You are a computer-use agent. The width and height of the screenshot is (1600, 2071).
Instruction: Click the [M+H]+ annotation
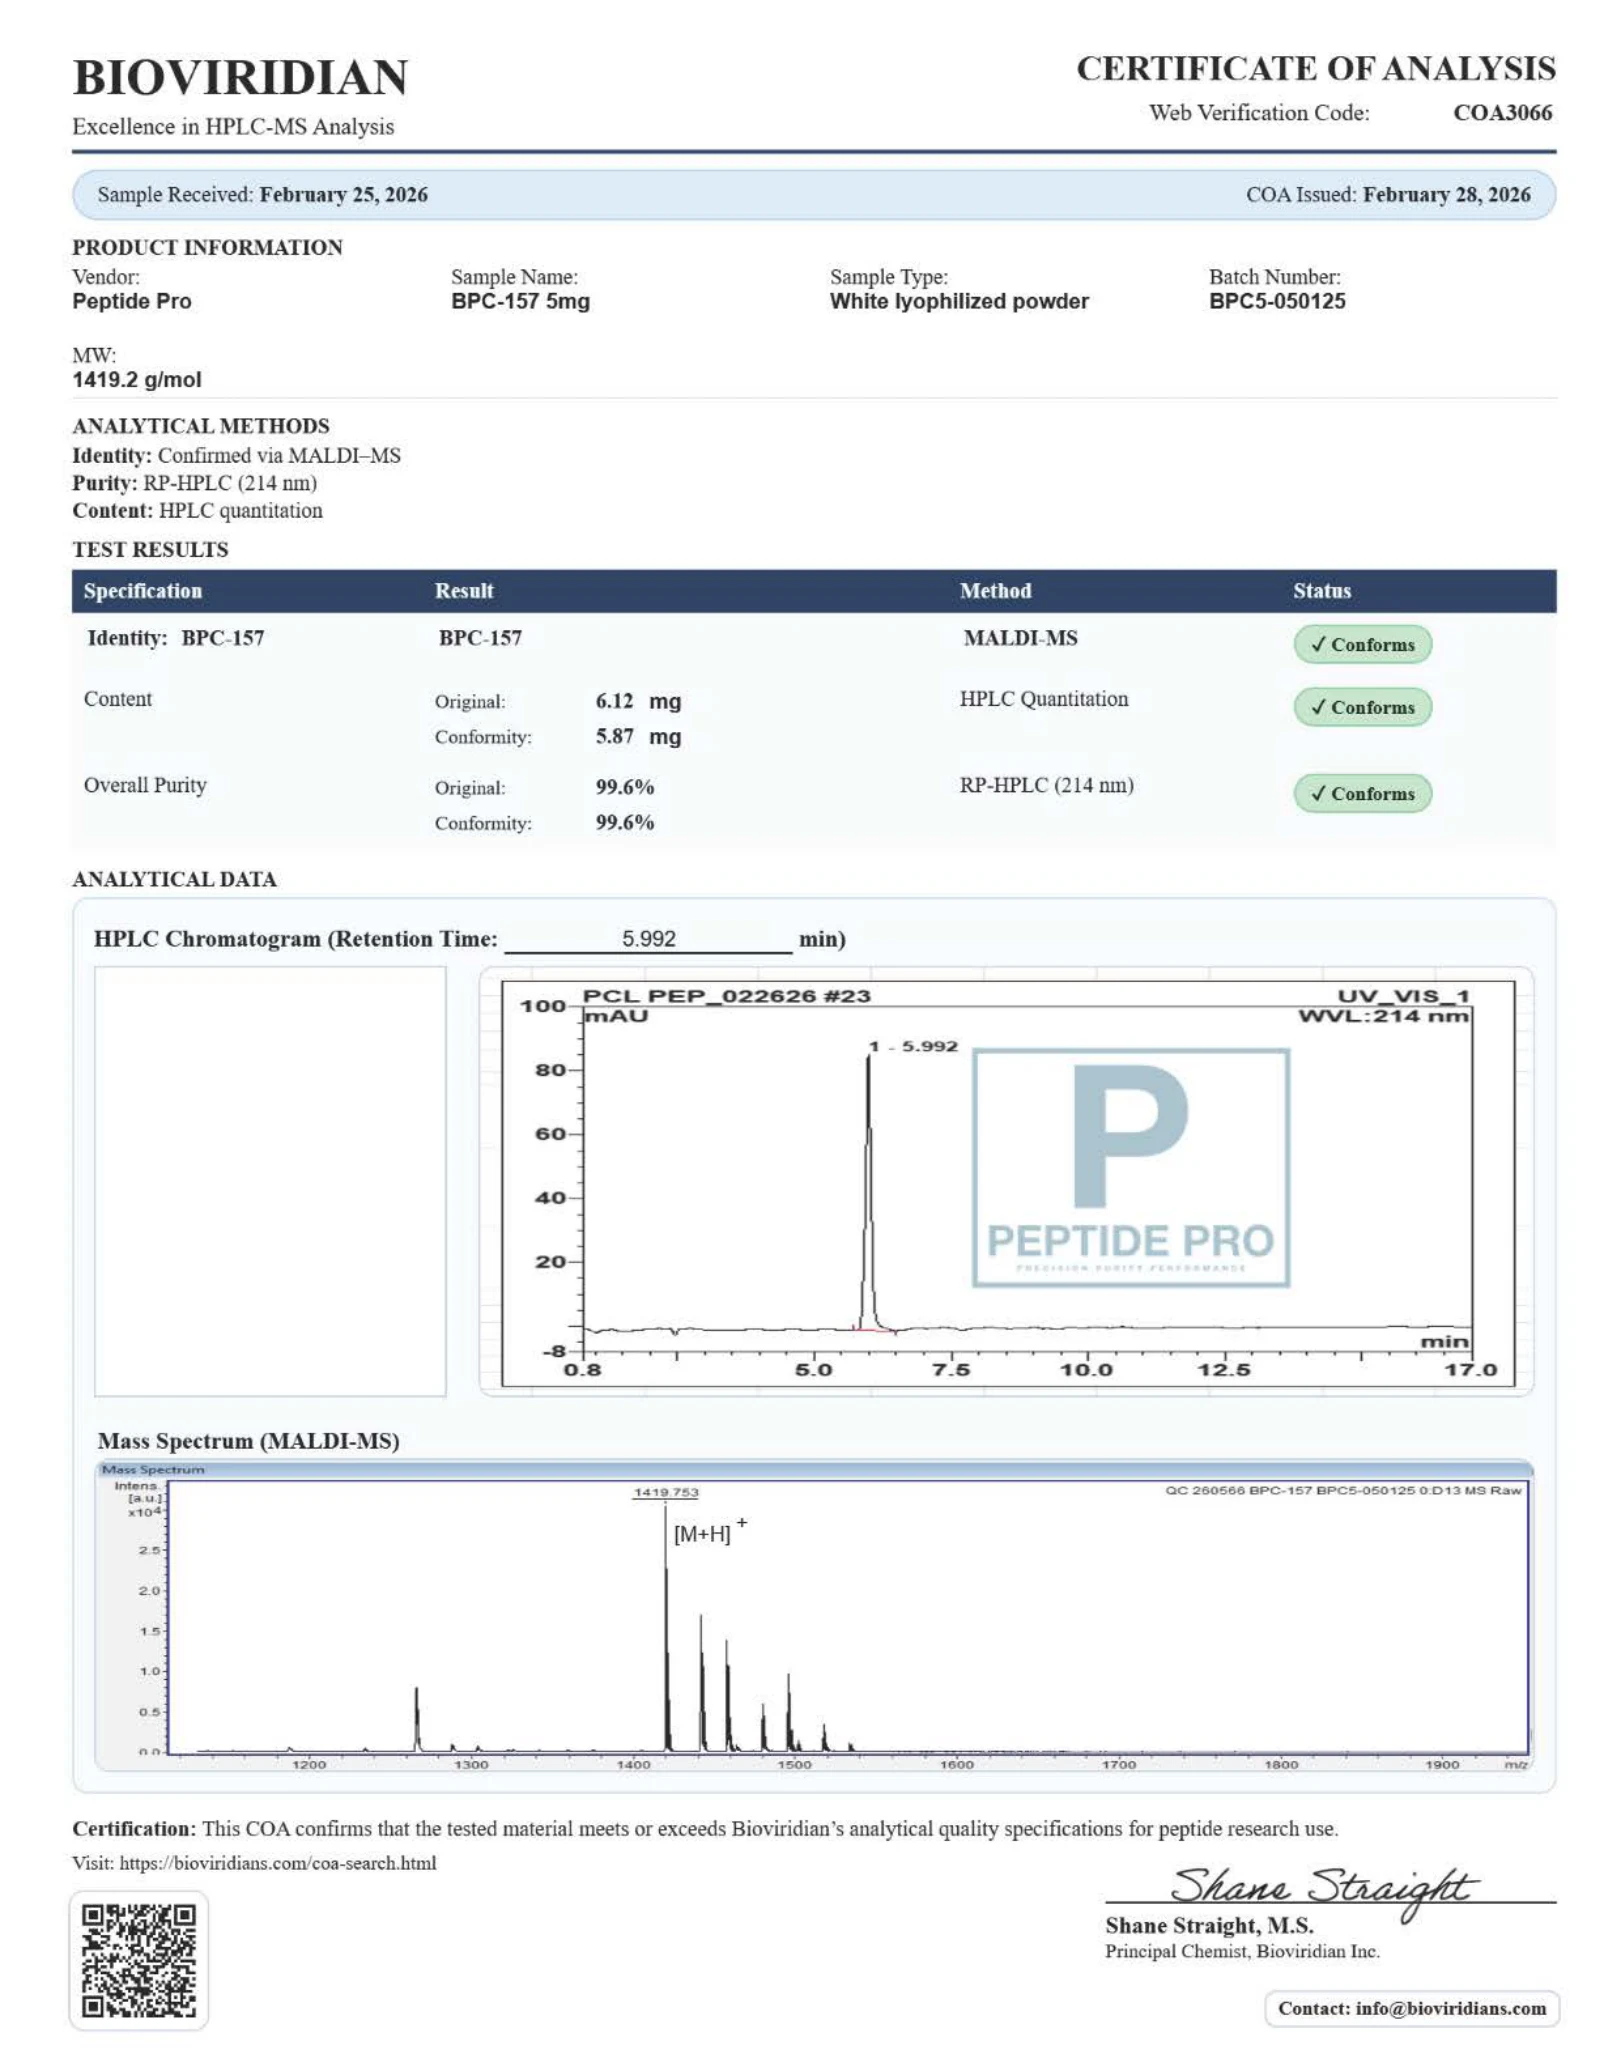710,1531
